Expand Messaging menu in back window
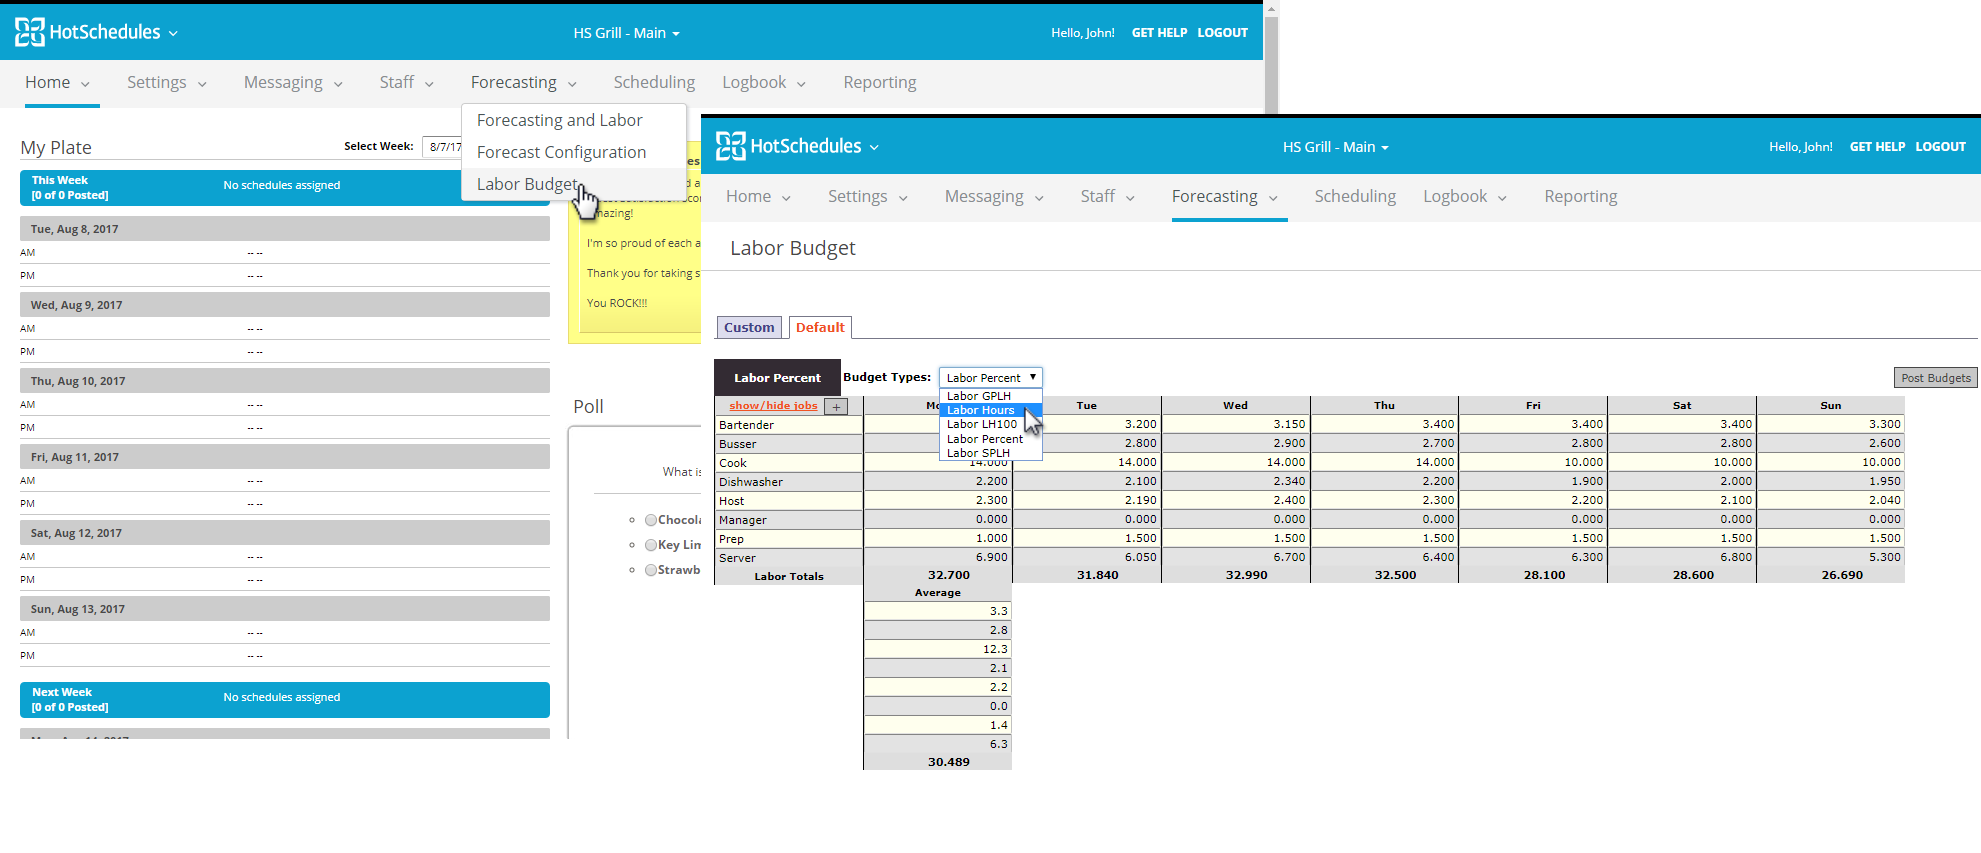 pos(293,82)
